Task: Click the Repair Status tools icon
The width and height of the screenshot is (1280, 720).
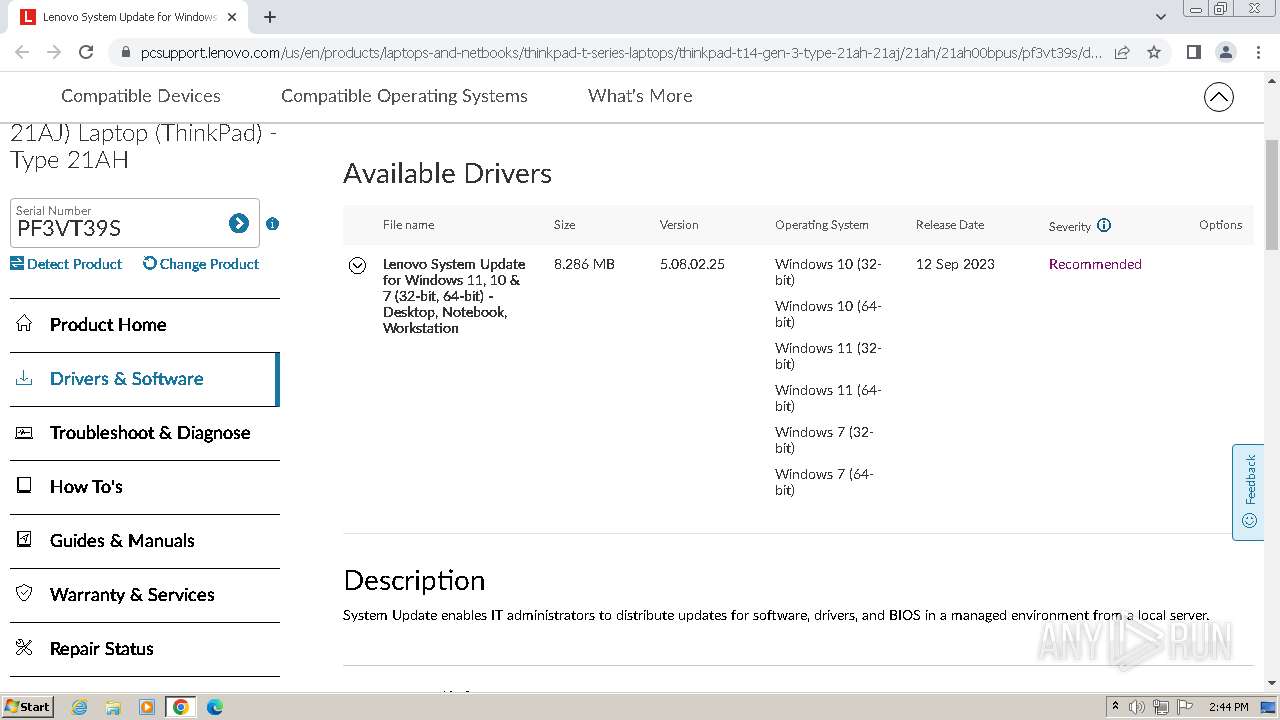Action: point(24,647)
